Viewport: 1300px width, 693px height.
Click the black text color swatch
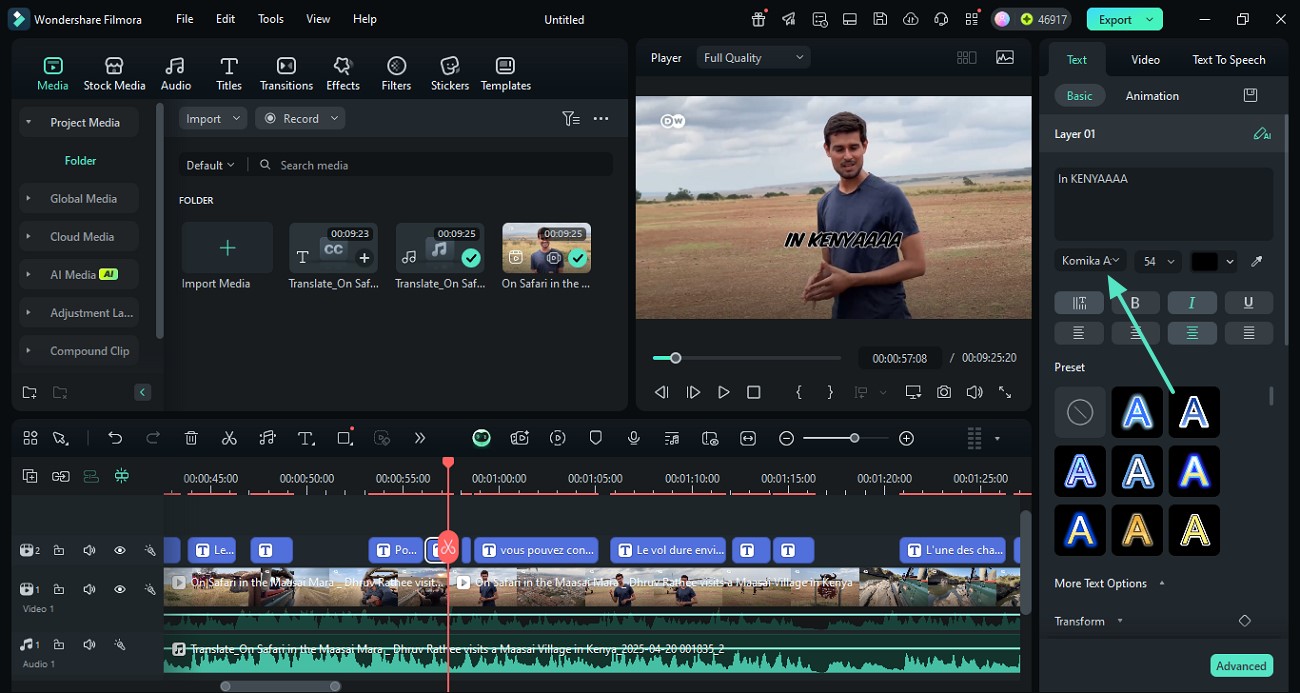[x=1205, y=261]
